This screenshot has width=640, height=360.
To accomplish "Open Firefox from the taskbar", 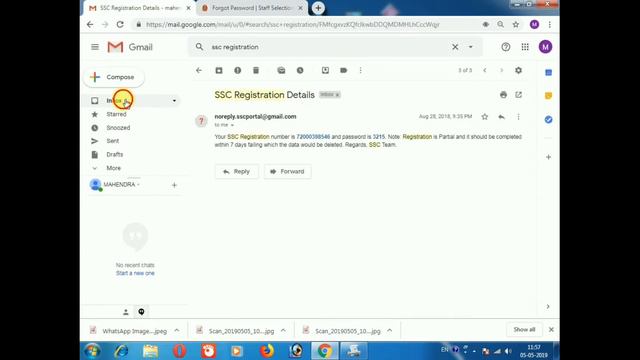I will tap(267, 351).
